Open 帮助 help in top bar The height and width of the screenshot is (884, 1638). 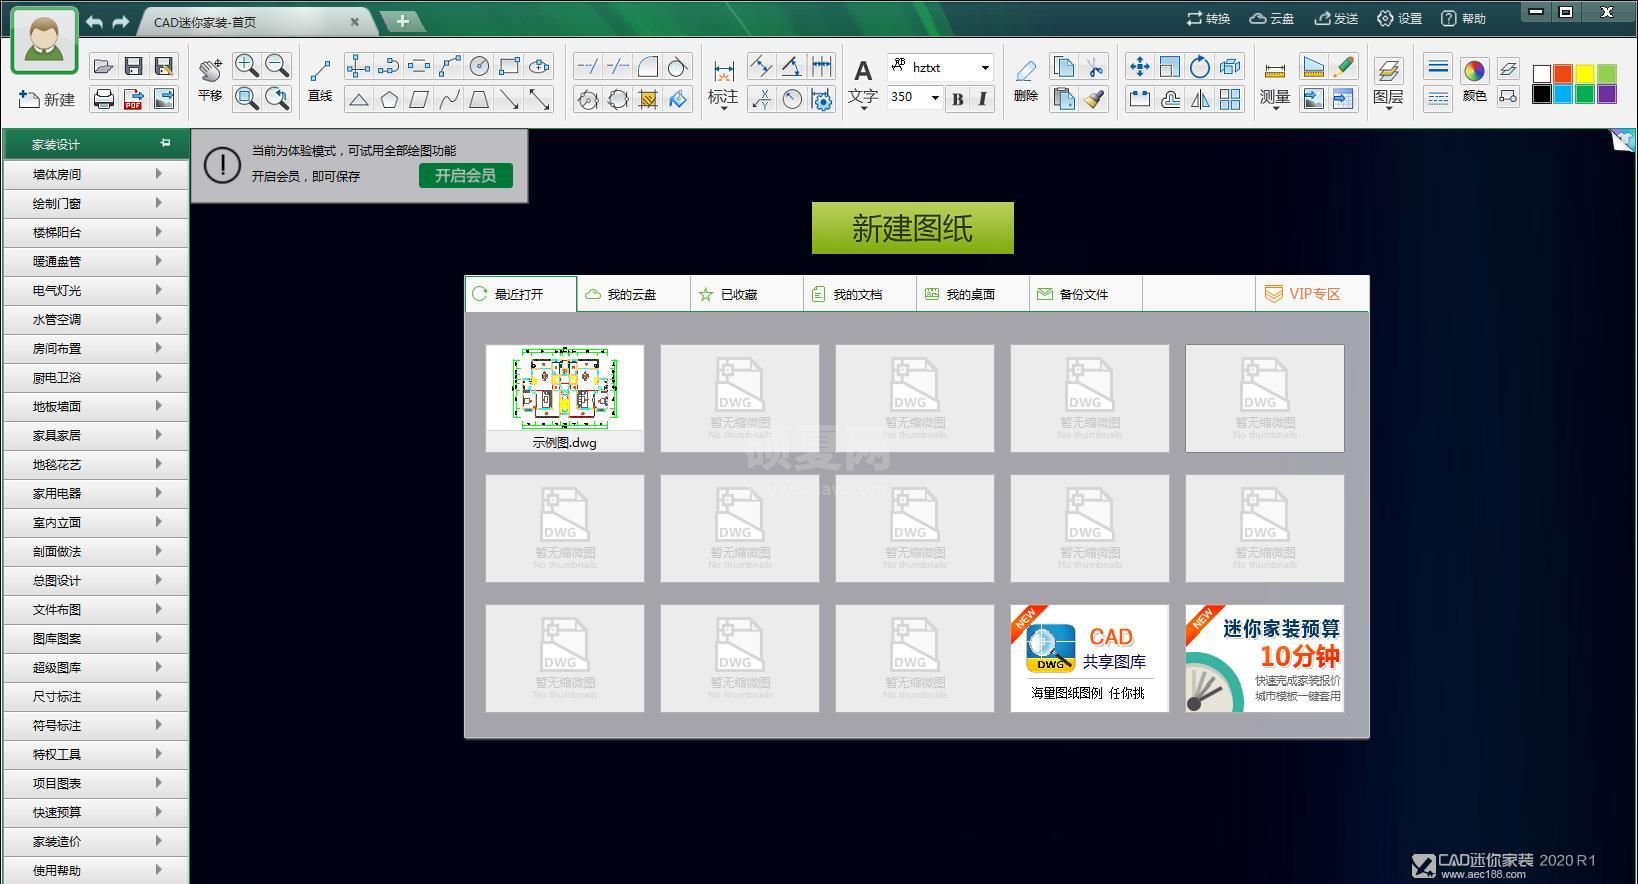coord(1463,18)
